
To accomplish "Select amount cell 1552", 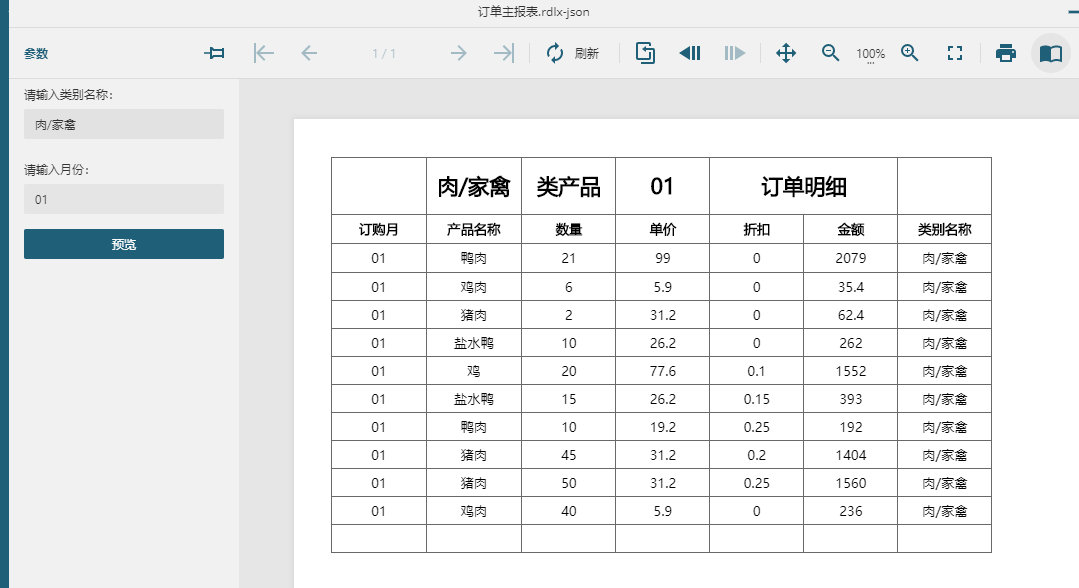I will tap(851, 371).
